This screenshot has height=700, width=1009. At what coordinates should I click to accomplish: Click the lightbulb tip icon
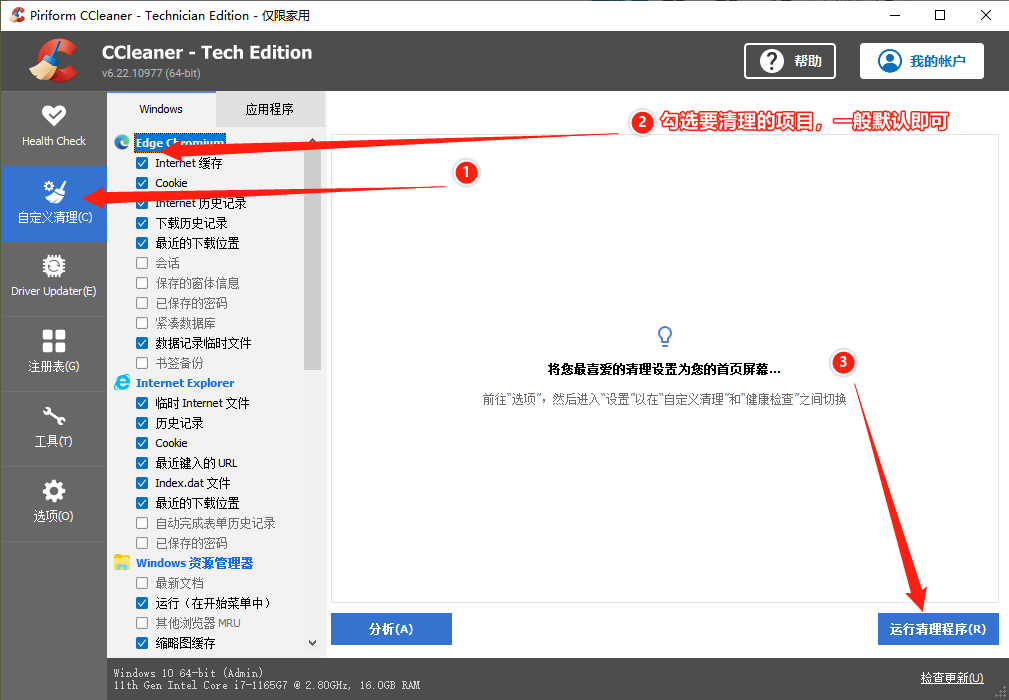[664, 336]
